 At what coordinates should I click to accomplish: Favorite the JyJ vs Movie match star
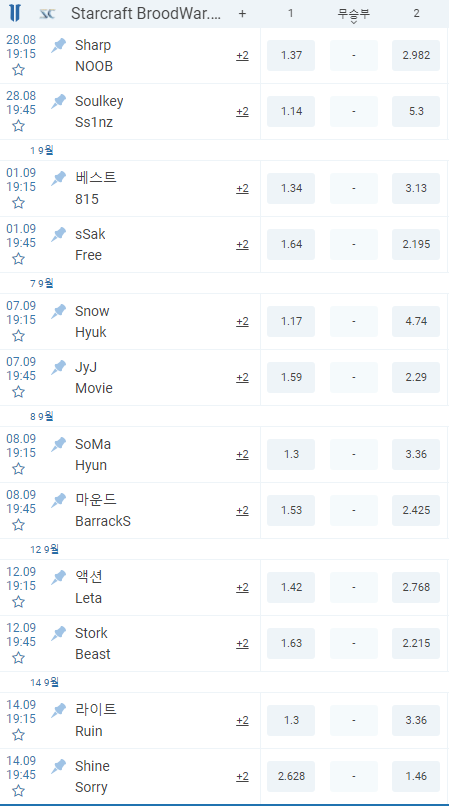tap(19, 392)
